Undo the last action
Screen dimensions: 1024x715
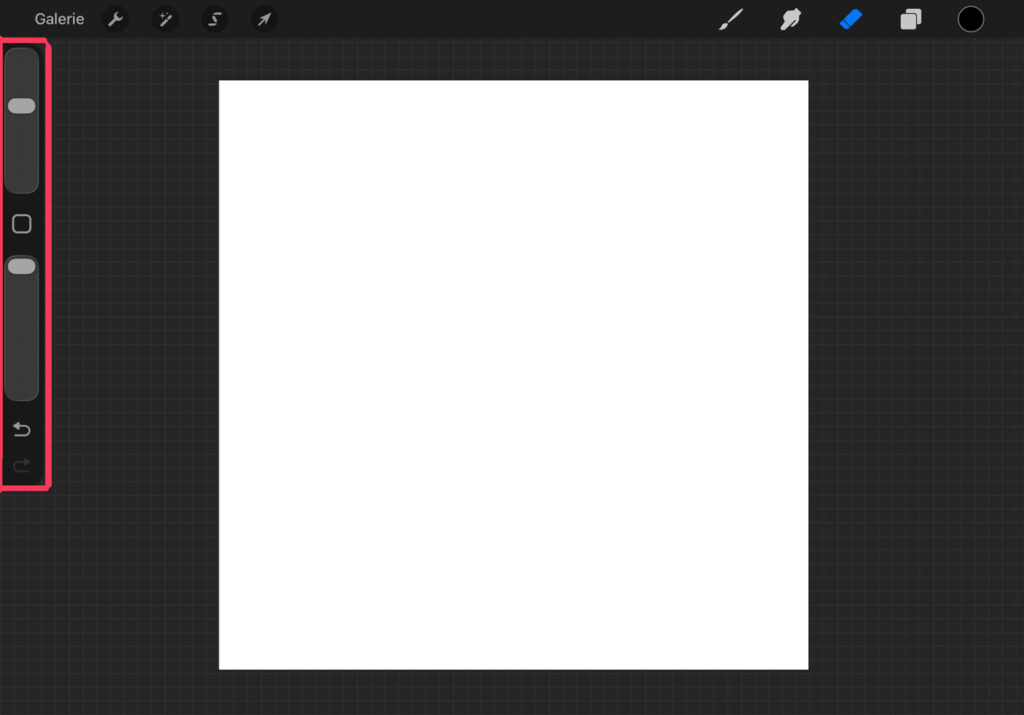pyautogui.click(x=22, y=428)
